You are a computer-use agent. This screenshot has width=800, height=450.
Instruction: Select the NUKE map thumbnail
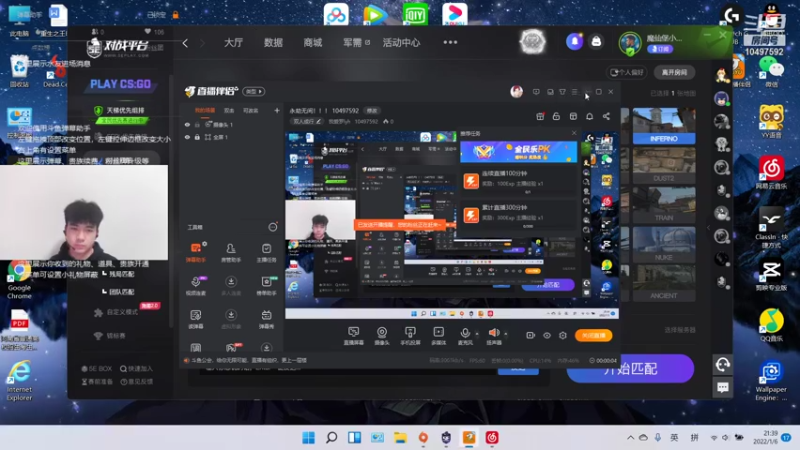664,244
